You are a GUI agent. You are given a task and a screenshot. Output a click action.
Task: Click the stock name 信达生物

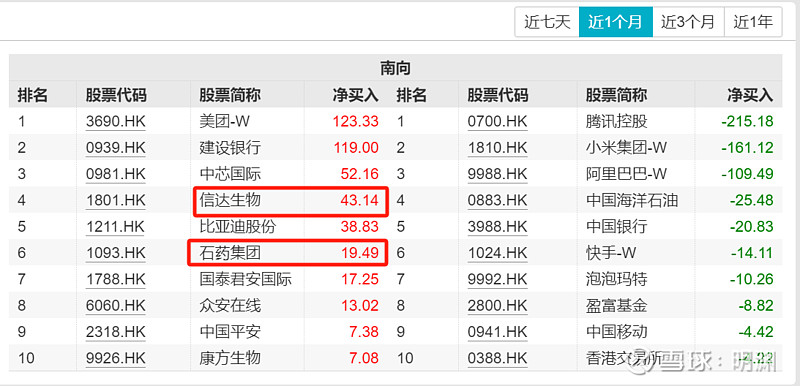230,200
